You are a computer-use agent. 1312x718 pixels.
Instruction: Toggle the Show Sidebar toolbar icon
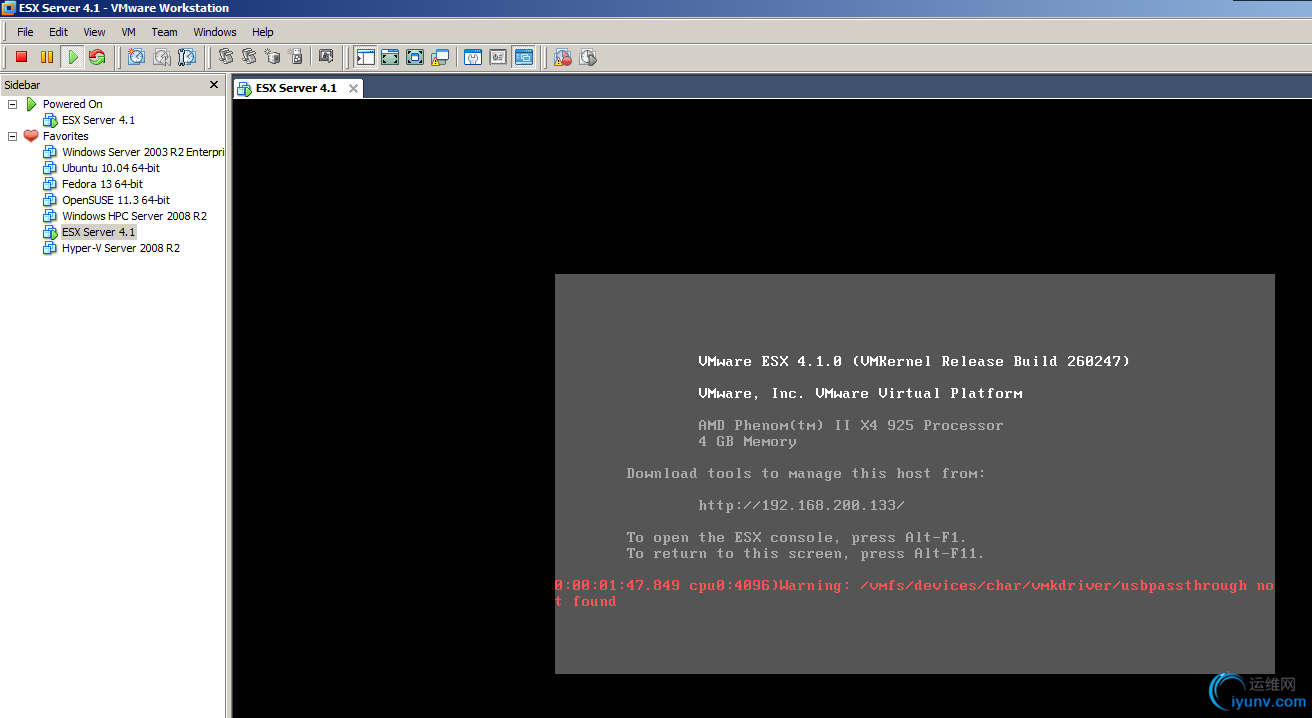tap(365, 57)
